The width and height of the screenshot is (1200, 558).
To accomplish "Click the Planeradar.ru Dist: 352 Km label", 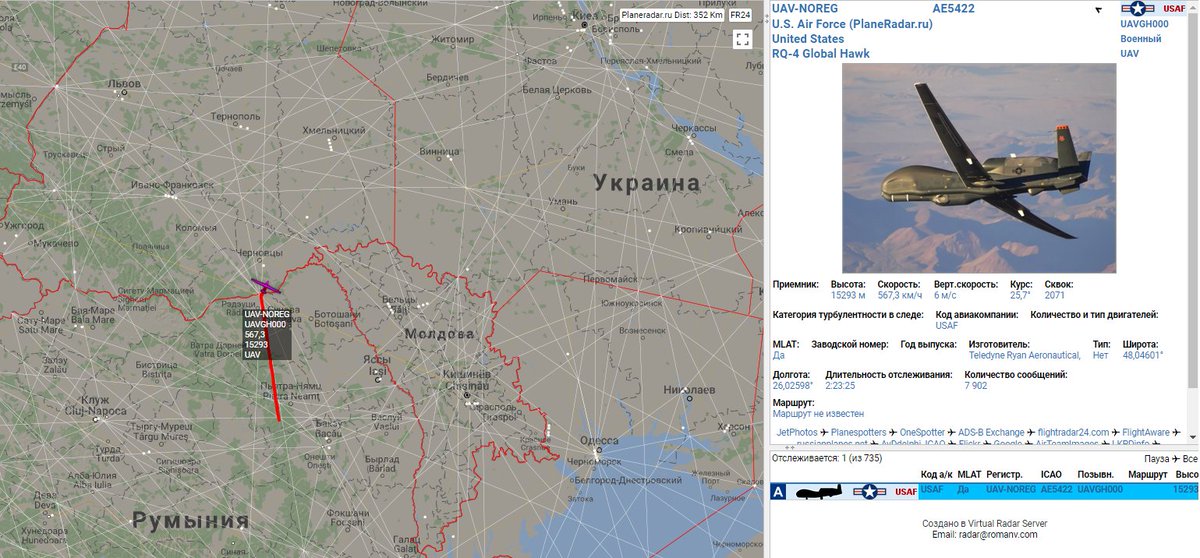I will [x=672, y=15].
